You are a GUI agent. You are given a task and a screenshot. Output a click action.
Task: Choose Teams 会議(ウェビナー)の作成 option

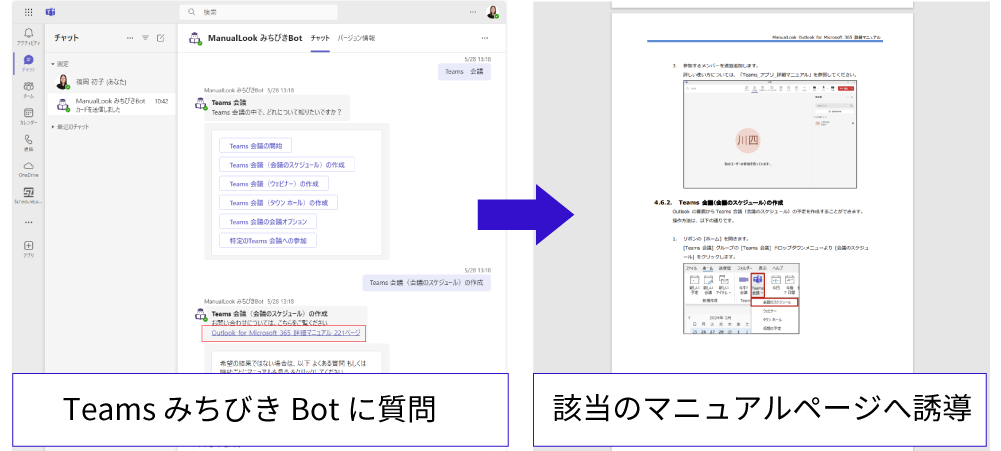pos(274,184)
